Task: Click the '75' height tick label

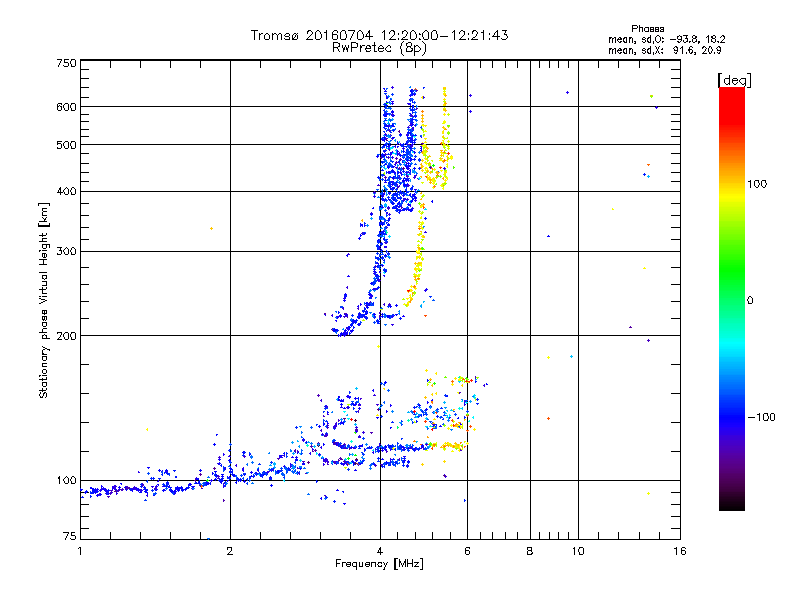Action: [x=70, y=536]
